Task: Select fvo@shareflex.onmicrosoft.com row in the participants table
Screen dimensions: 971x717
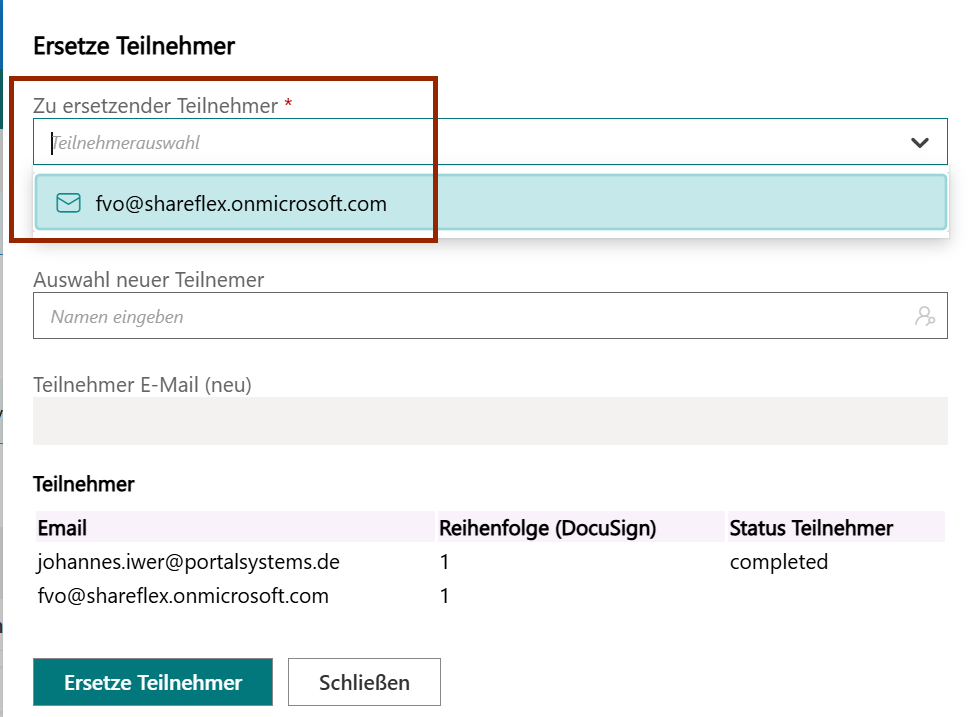Action: (x=183, y=596)
